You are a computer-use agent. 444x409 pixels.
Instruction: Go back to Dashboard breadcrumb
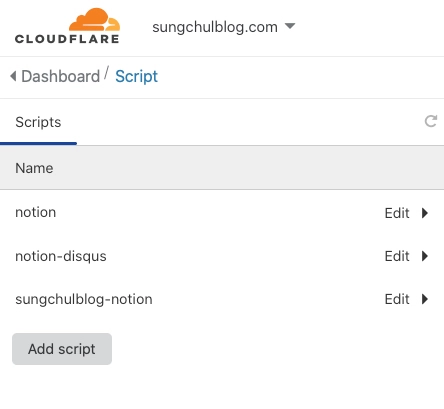pyautogui.click(x=61, y=76)
